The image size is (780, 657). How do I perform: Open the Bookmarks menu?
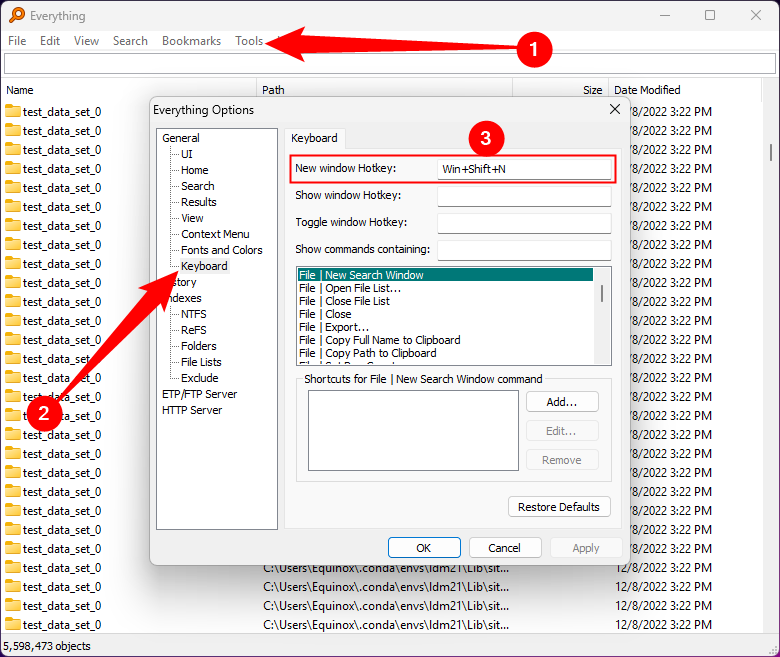(191, 41)
